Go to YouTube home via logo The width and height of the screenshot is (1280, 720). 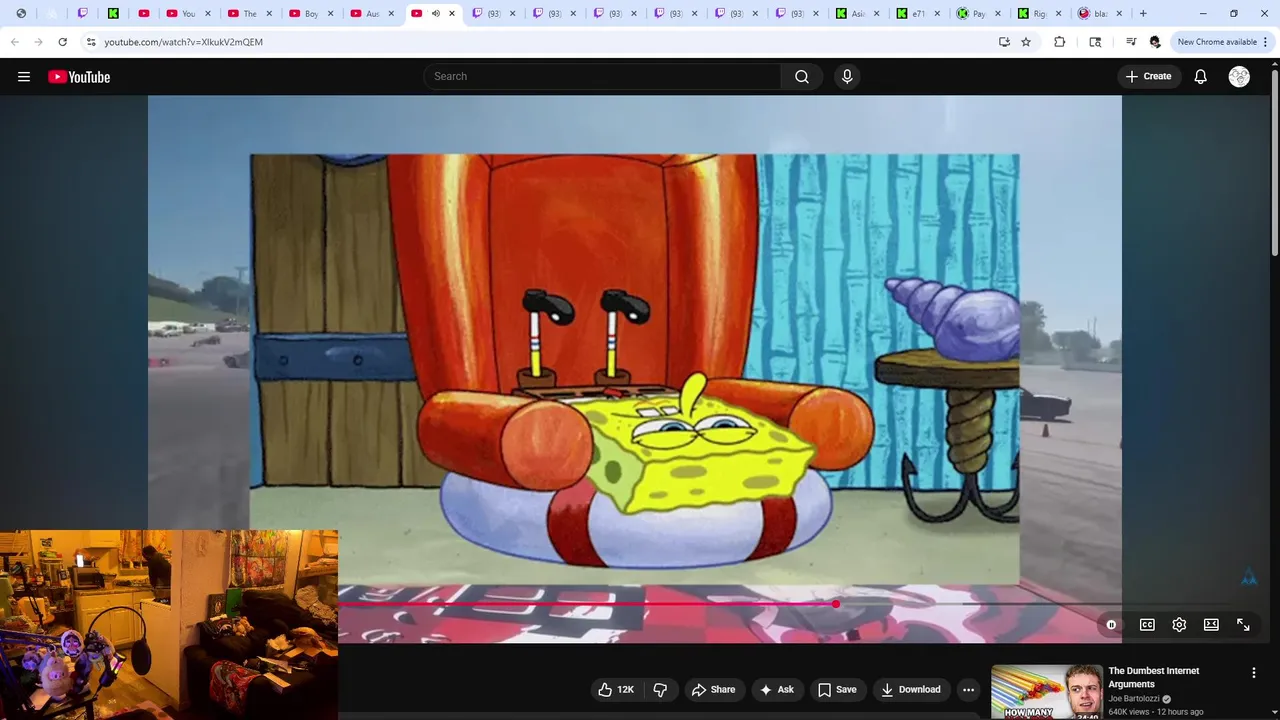[x=79, y=77]
